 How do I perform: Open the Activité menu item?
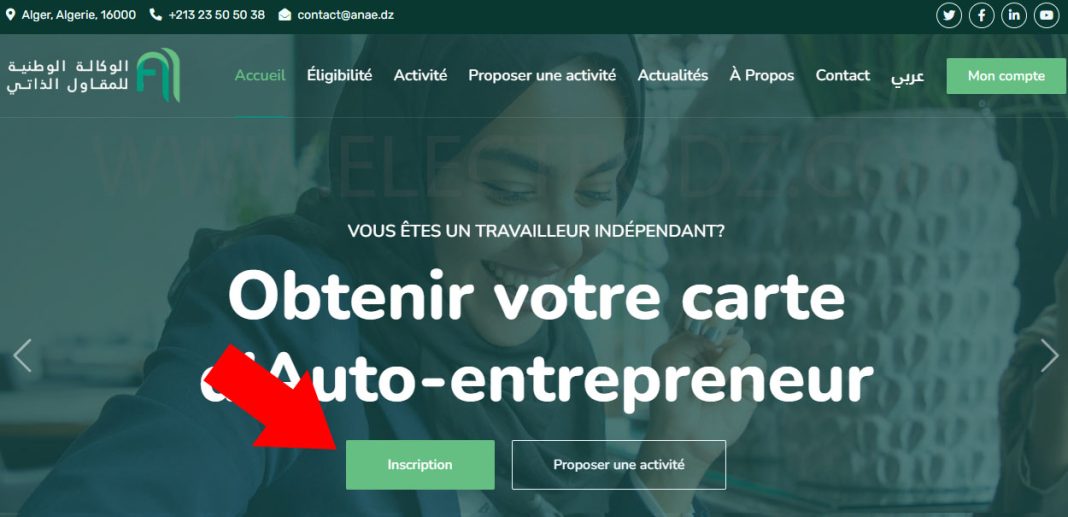click(x=420, y=76)
